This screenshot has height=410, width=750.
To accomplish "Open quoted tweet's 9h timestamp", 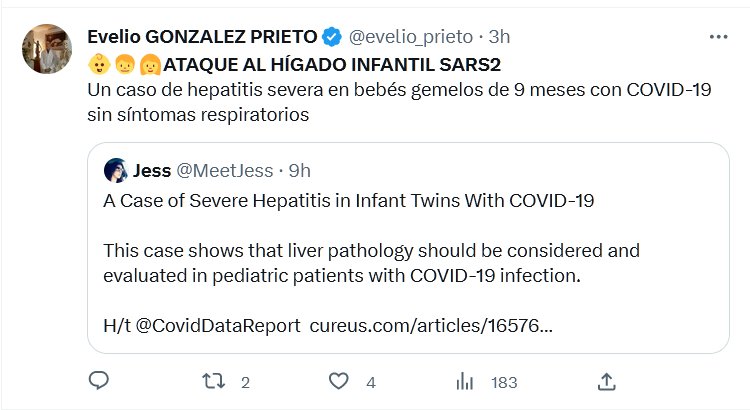I will (298, 169).
